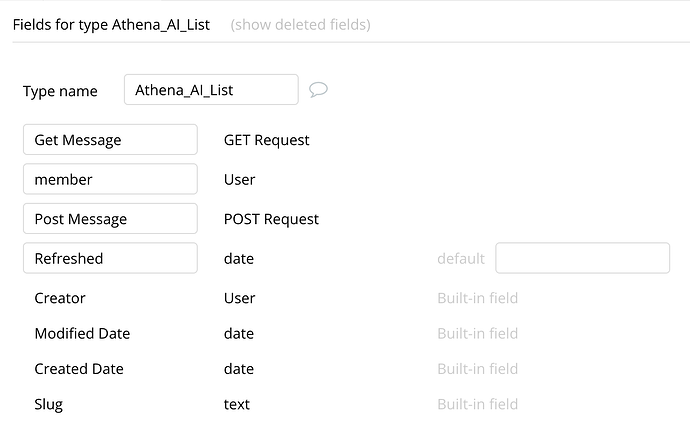
Task: Click the GET Request field type
Action: click(x=267, y=140)
